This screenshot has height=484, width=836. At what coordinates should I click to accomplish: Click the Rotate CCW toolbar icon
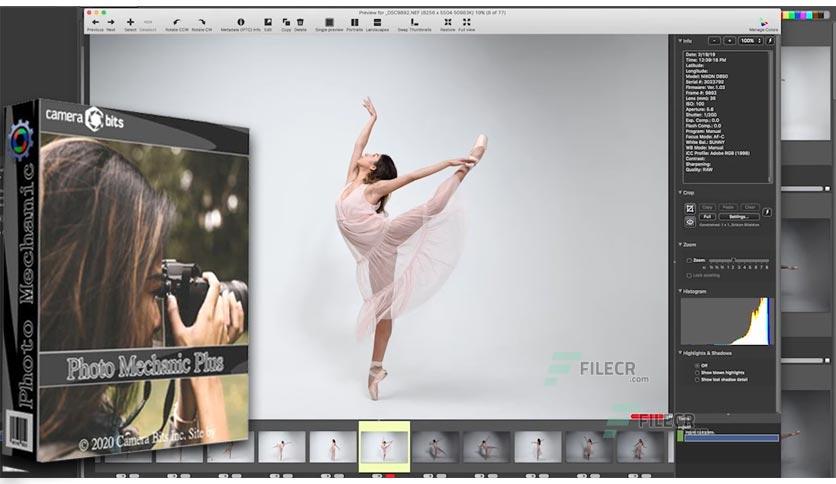[176, 22]
